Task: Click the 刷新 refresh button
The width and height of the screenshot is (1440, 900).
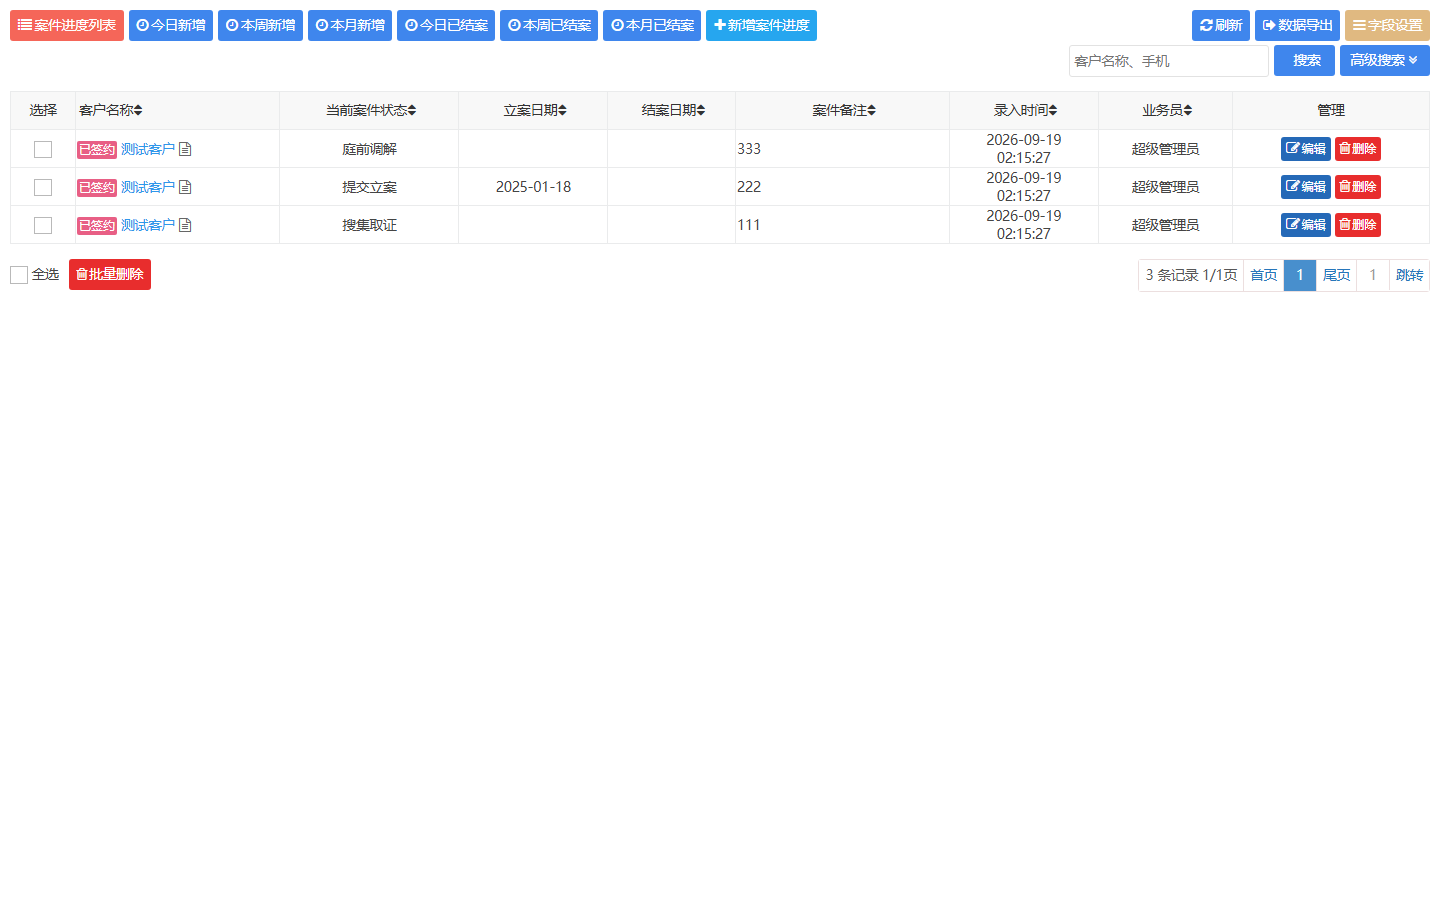Action: (x=1221, y=25)
